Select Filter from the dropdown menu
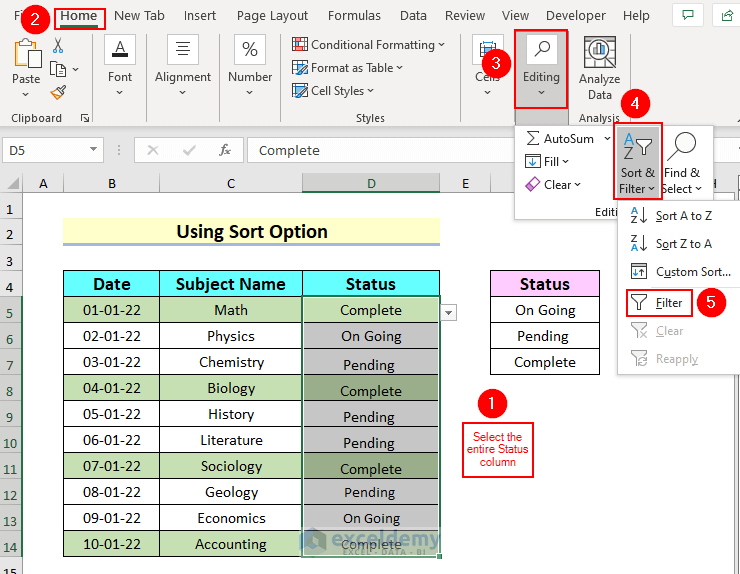740x574 pixels. point(659,303)
